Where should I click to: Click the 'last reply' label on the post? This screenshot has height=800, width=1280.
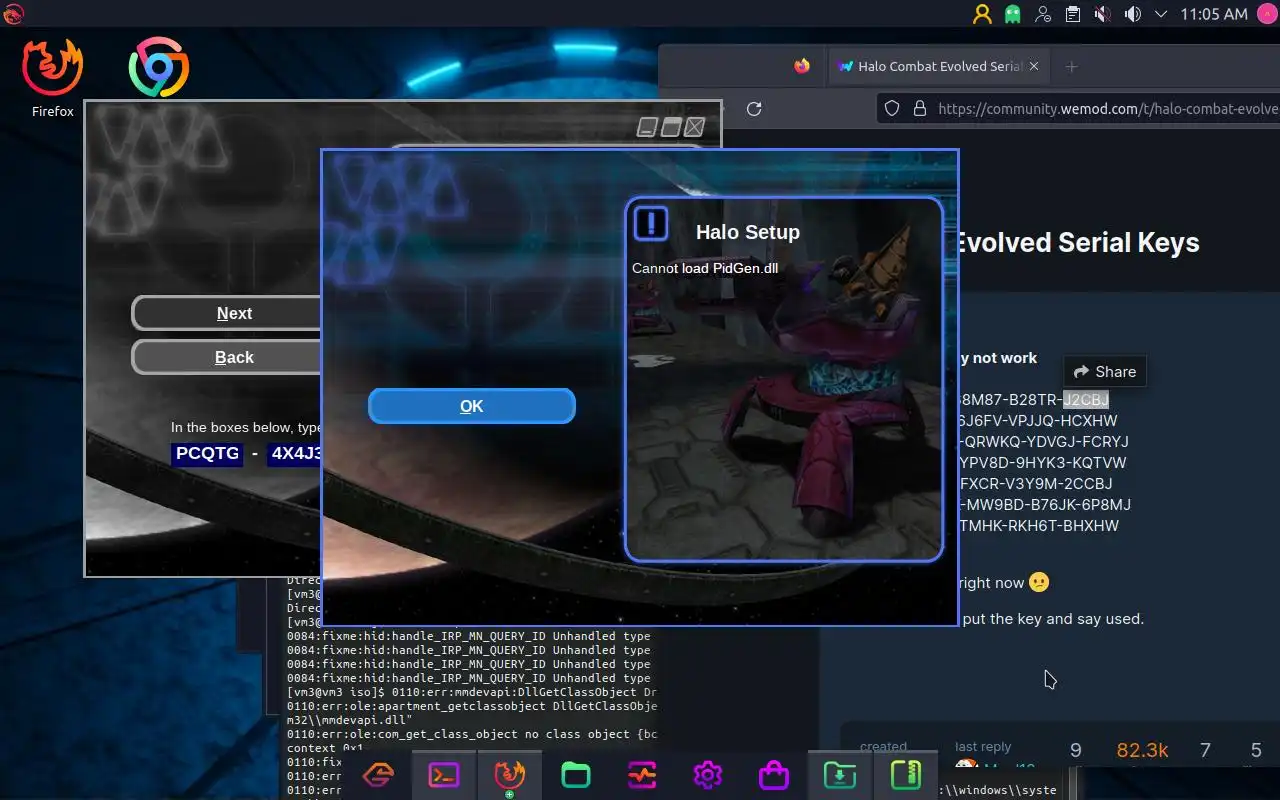click(983, 747)
